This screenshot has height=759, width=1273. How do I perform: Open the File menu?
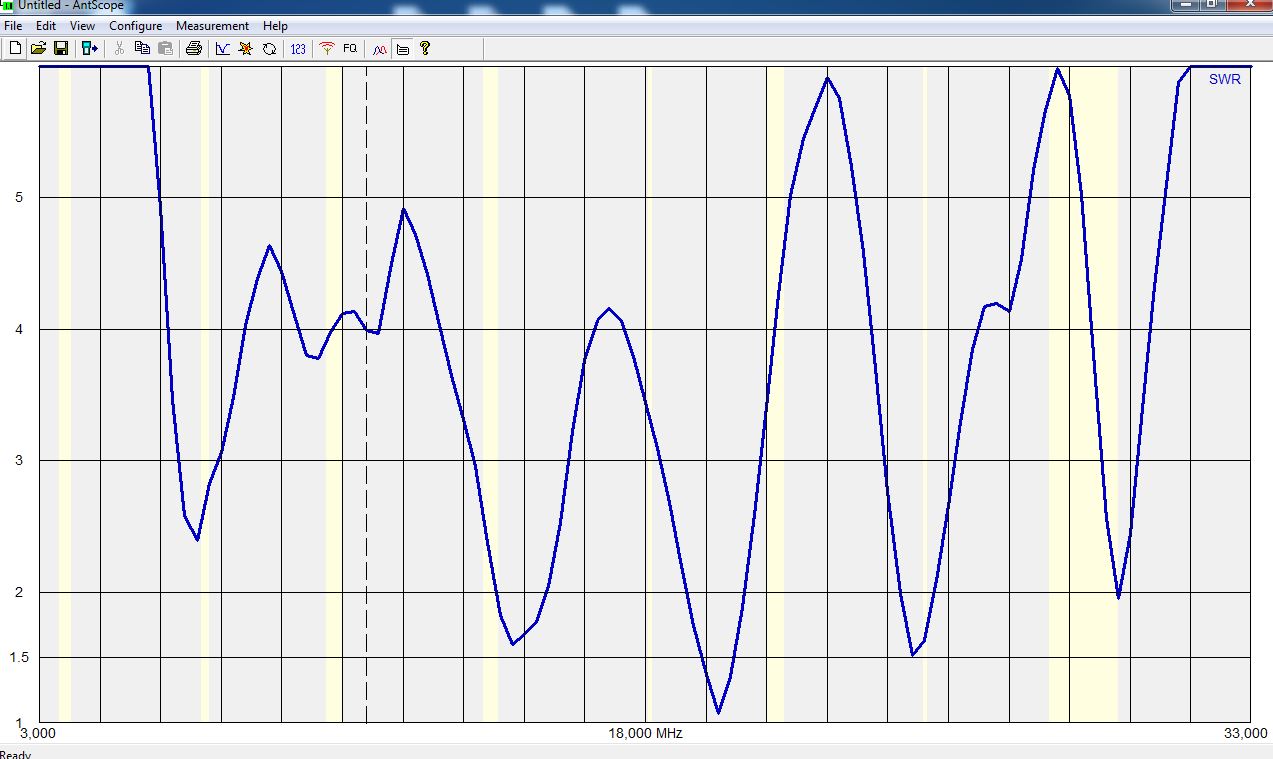tap(13, 26)
